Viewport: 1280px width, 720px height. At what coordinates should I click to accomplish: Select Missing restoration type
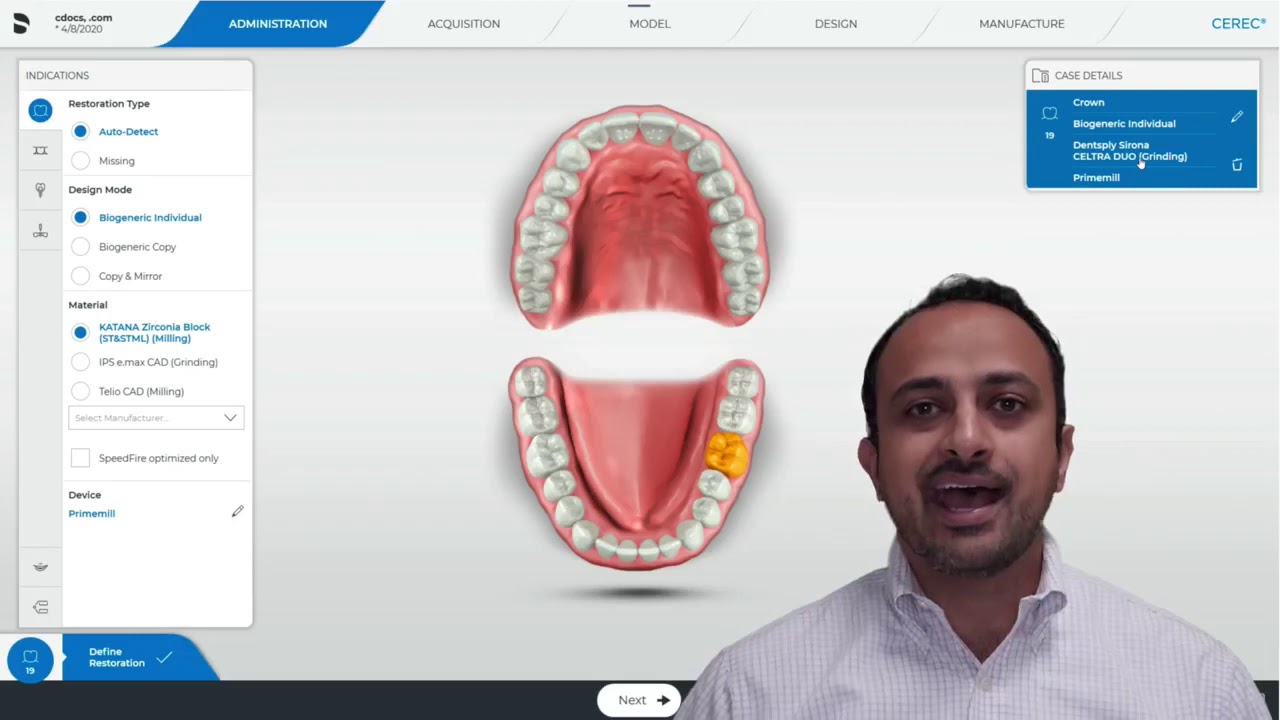click(80, 160)
